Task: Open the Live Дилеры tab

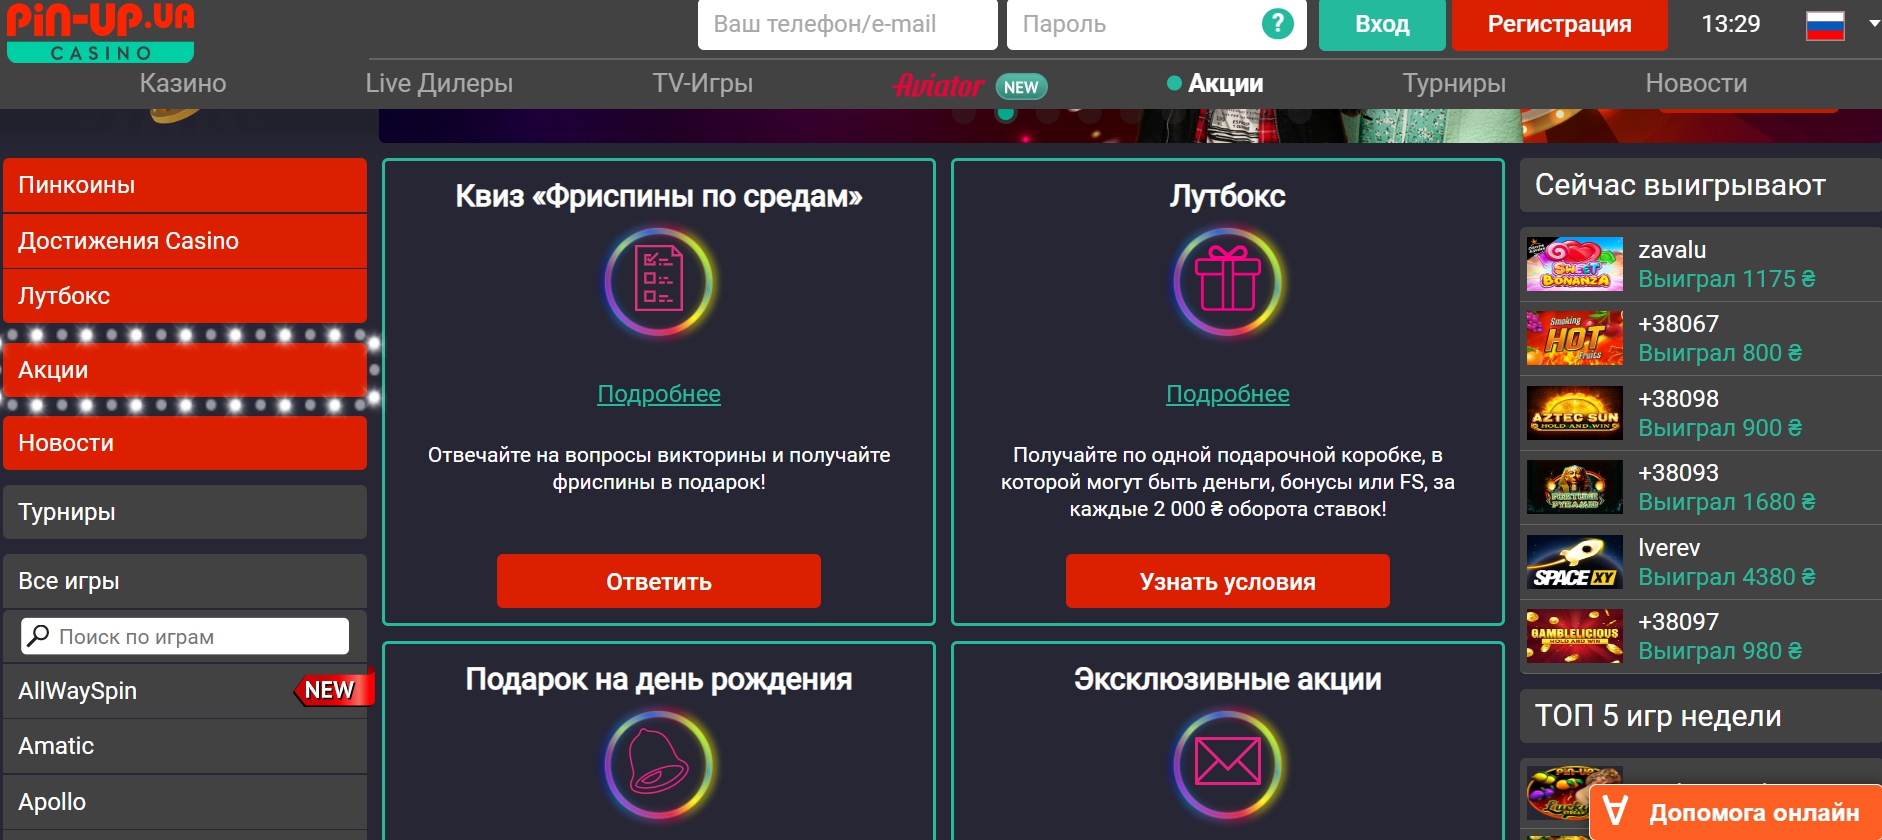Action: [439, 83]
